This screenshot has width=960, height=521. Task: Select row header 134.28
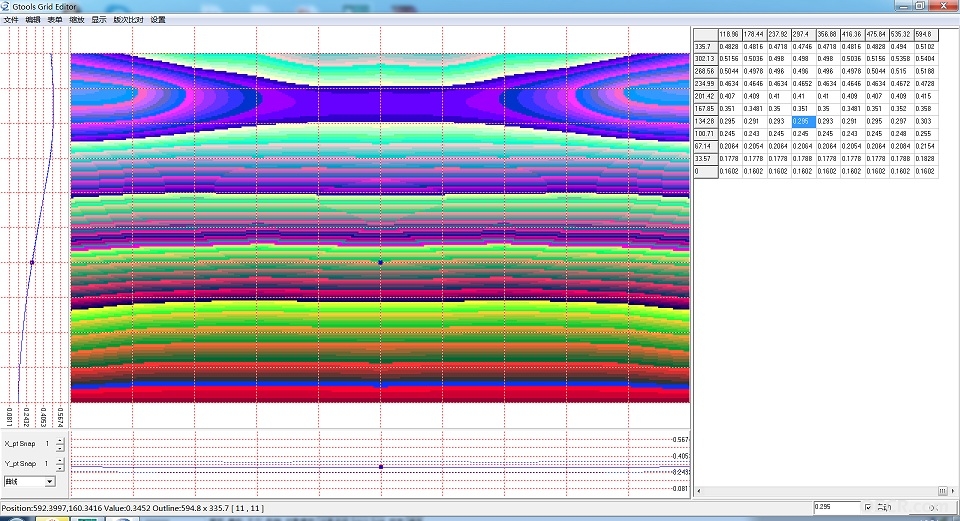706,121
